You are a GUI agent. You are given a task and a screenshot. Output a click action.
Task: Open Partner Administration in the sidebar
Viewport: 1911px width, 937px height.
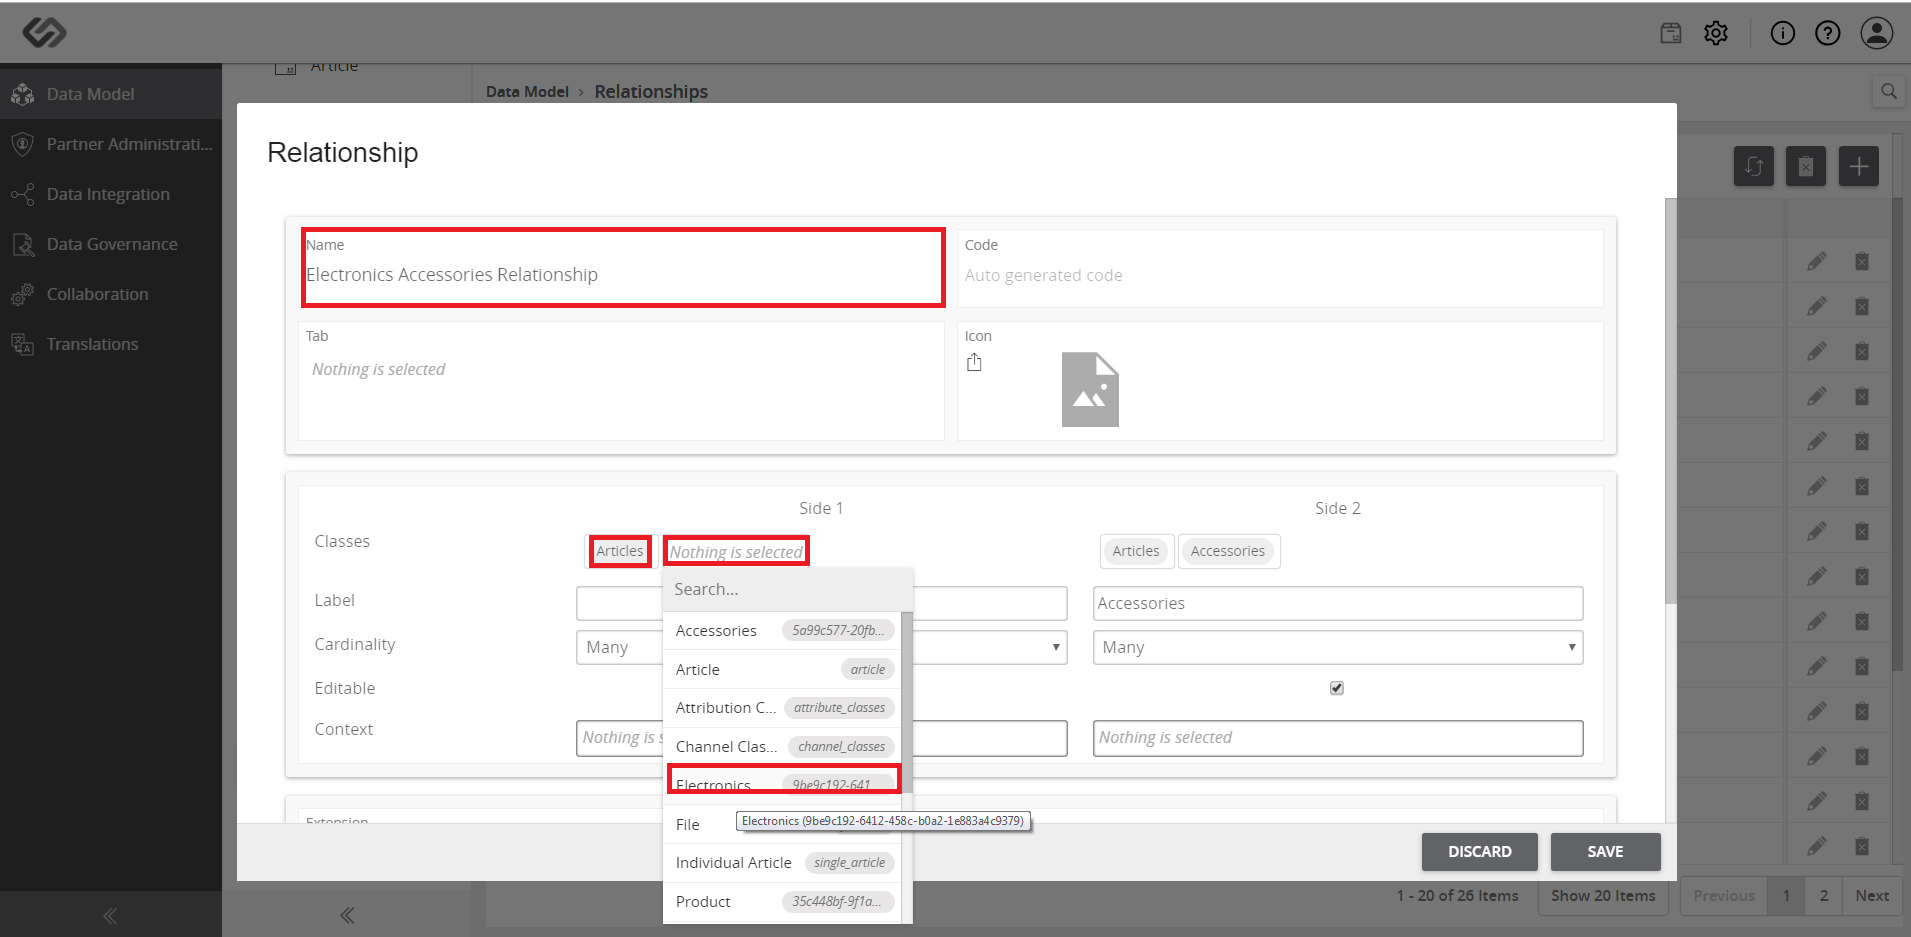[x=111, y=144]
